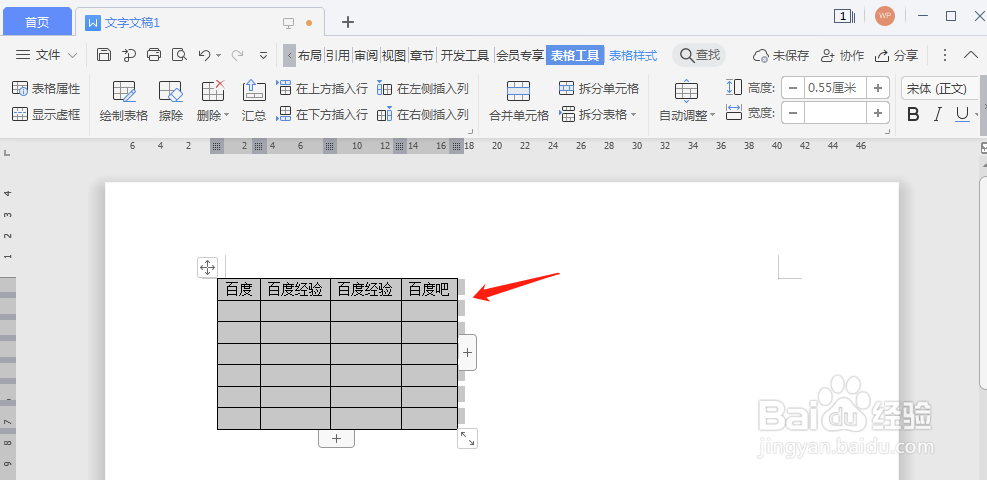This screenshot has width=987, height=480.
Task: Open 表格属性 table properties
Action: coord(47,89)
